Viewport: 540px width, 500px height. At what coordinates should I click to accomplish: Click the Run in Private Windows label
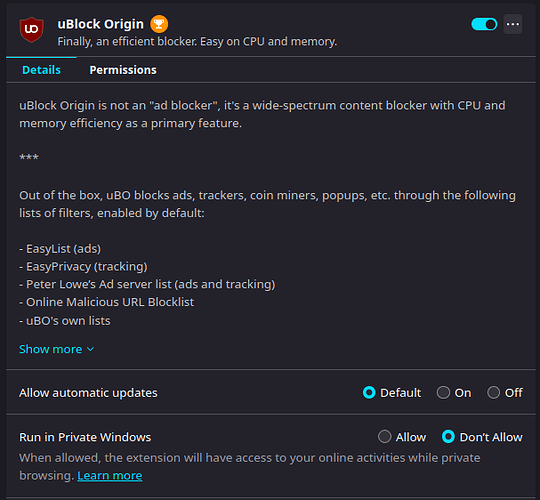[85, 437]
